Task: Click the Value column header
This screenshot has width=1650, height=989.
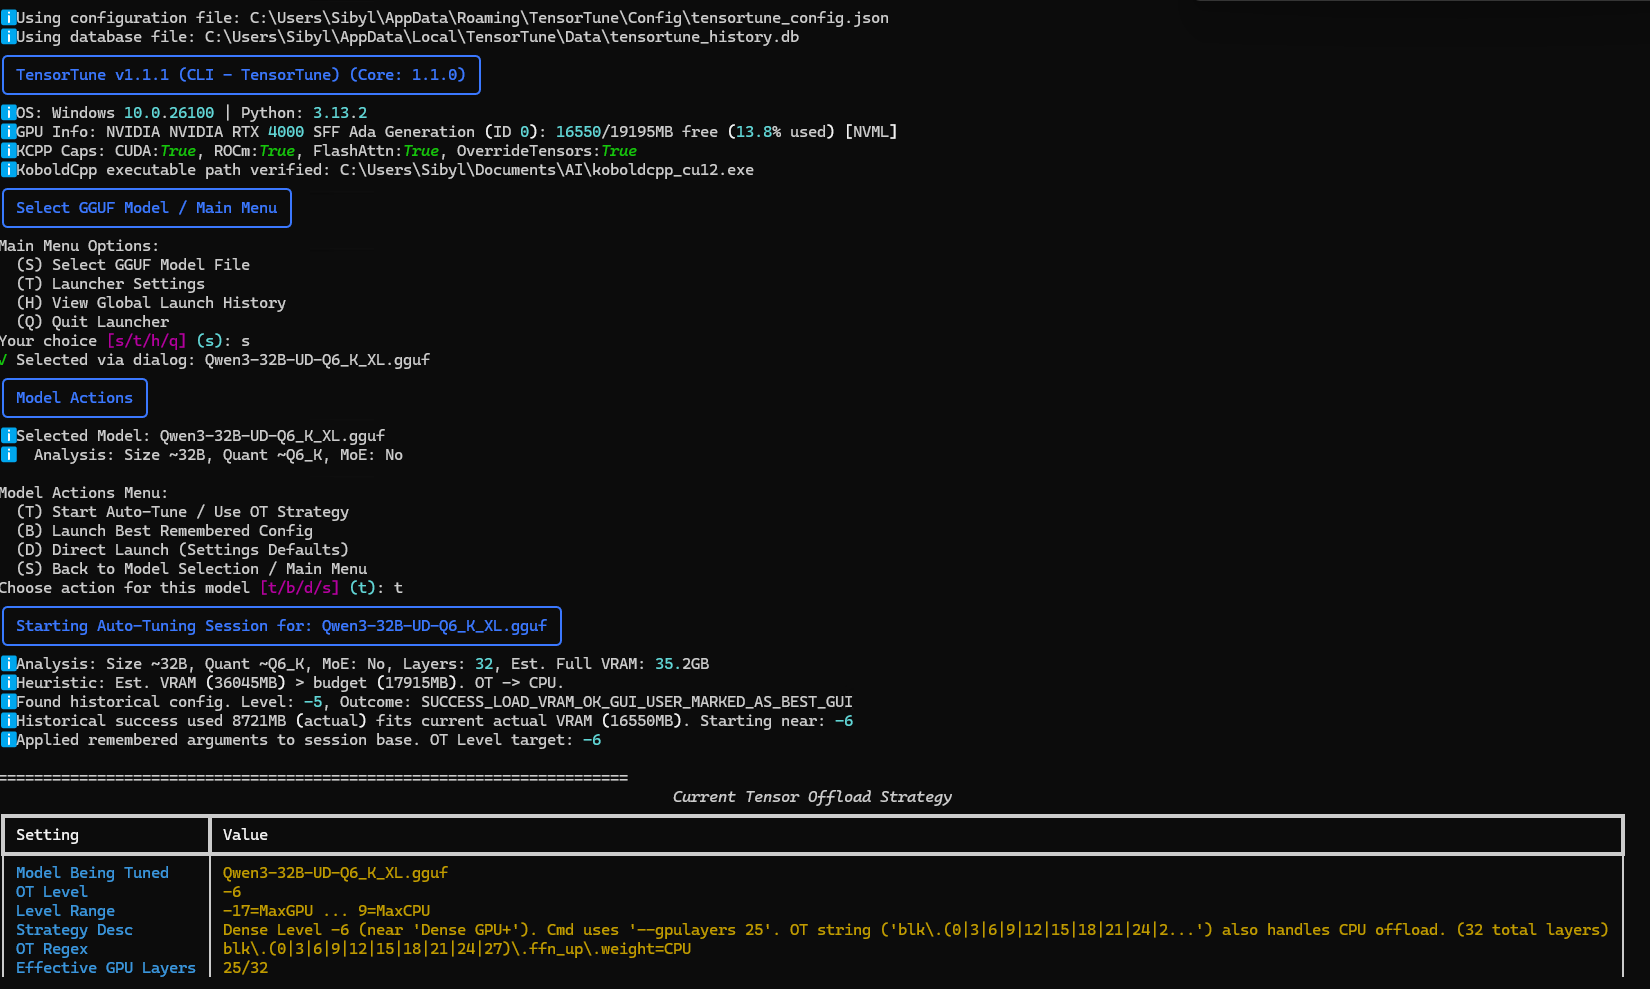Action: click(245, 835)
